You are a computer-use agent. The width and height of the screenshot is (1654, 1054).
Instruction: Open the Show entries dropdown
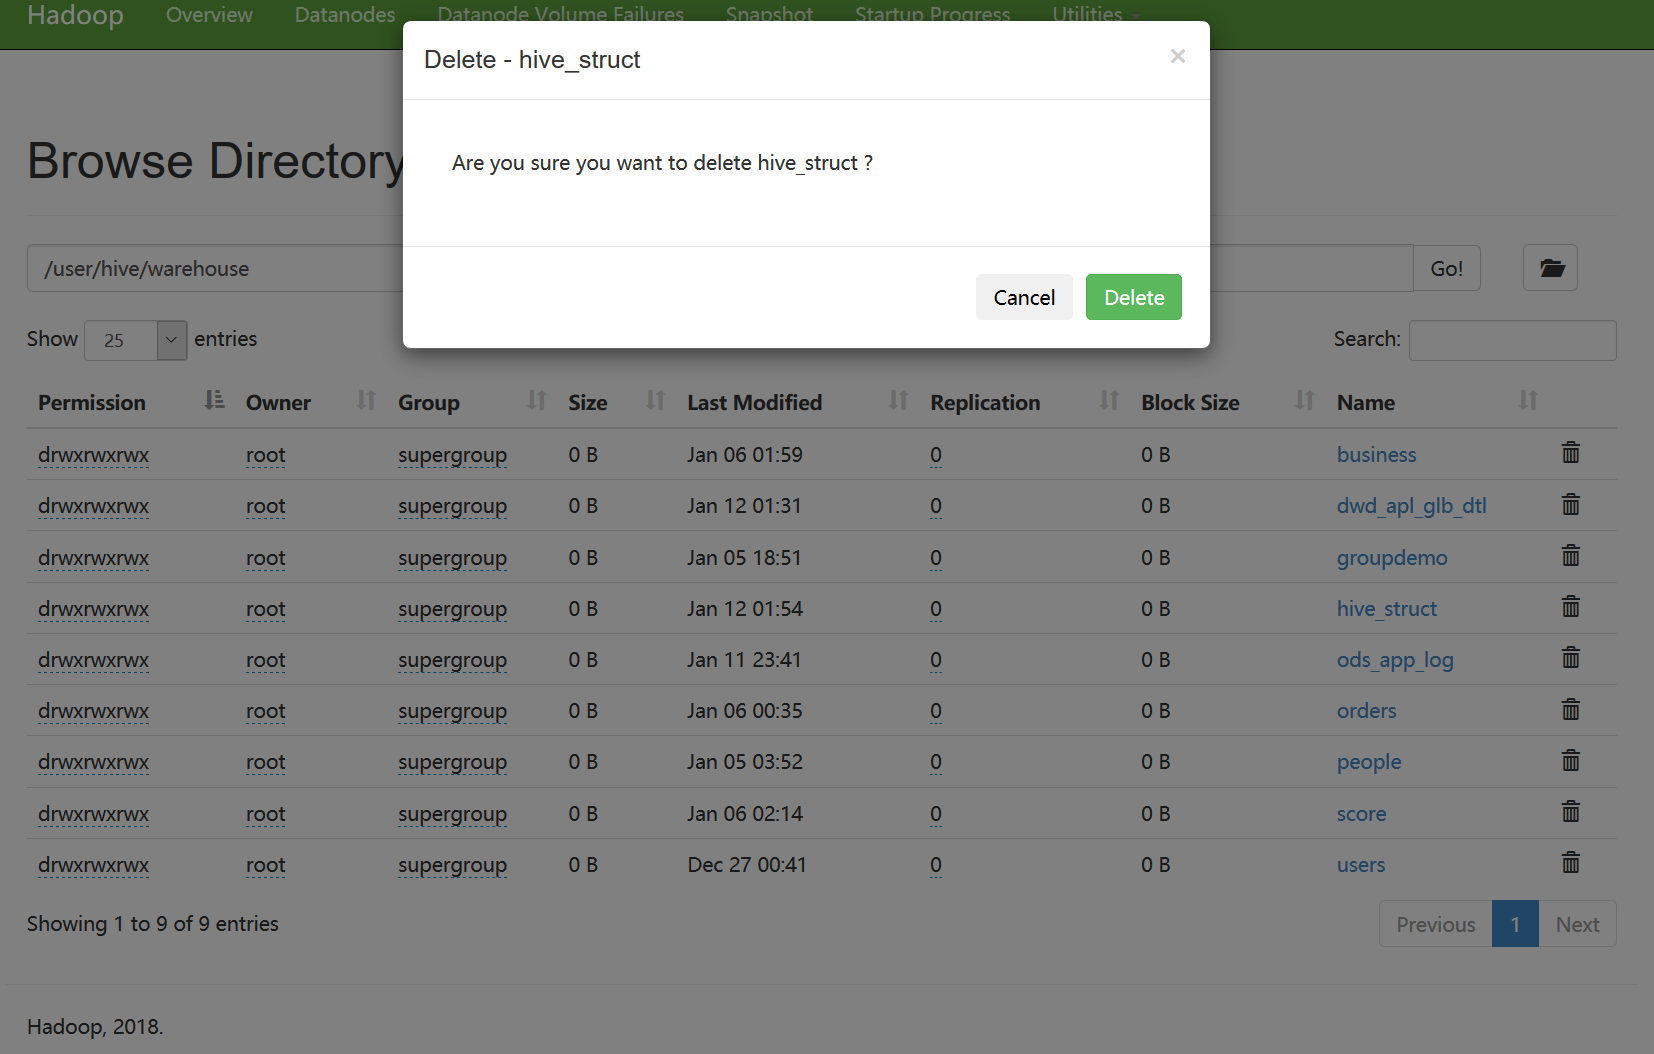pos(135,340)
